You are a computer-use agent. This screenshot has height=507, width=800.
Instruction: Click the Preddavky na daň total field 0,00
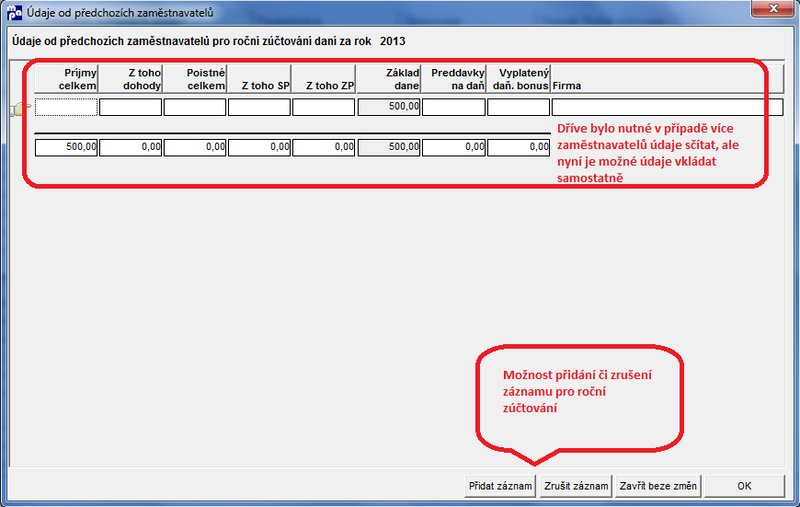454,147
